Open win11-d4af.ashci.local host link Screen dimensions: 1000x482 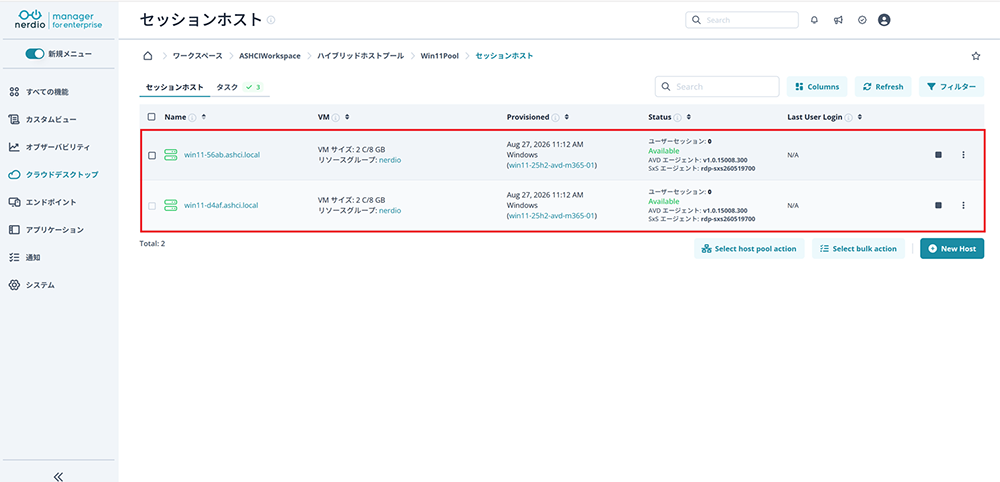221,205
